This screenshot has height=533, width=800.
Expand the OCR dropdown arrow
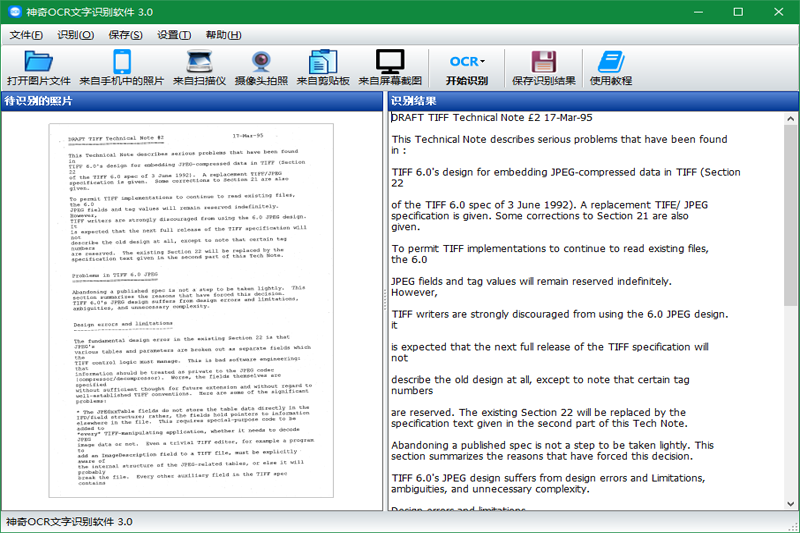tap(483, 62)
